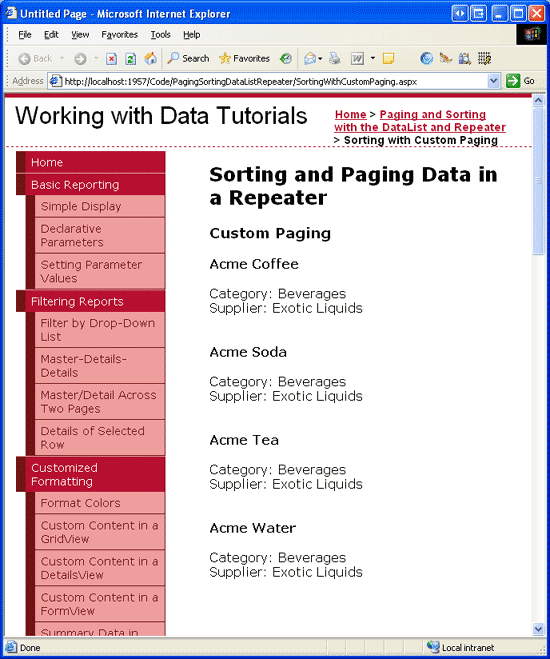Click the Forward navigation arrow icon
550x659 pixels.
(80, 59)
